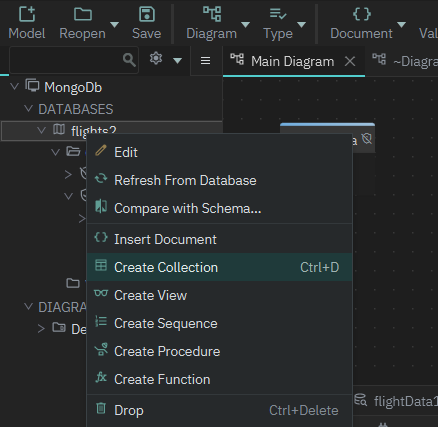
Task: Collapse the flights2 database node
Action: (42, 130)
